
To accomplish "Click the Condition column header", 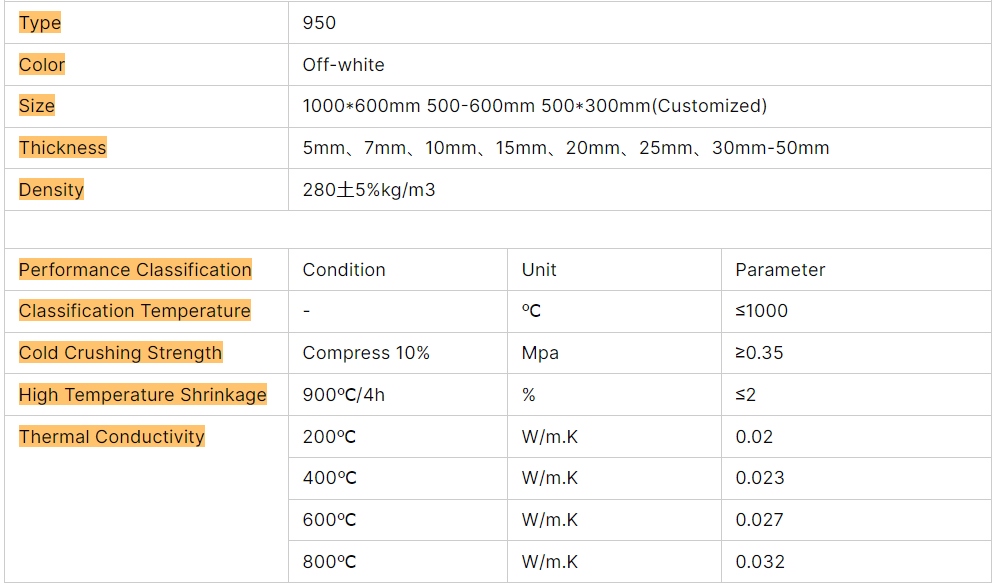I will coord(344,270).
